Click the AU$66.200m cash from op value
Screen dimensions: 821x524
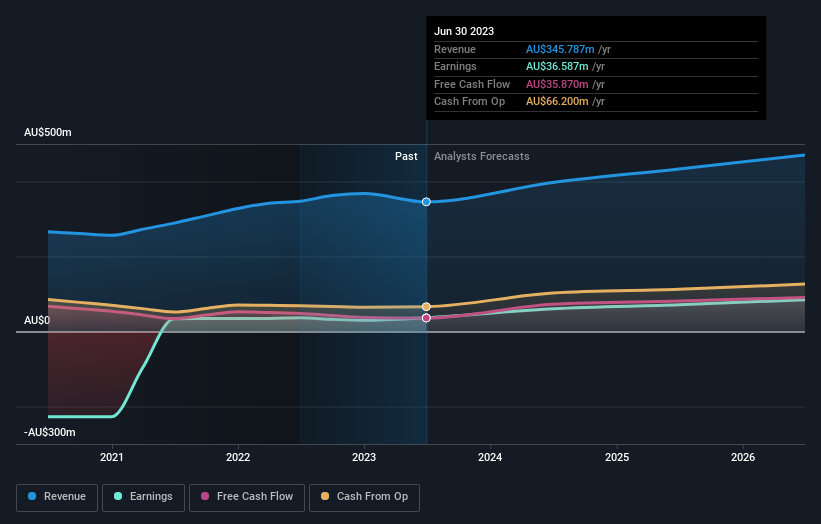[x=557, y=102]
